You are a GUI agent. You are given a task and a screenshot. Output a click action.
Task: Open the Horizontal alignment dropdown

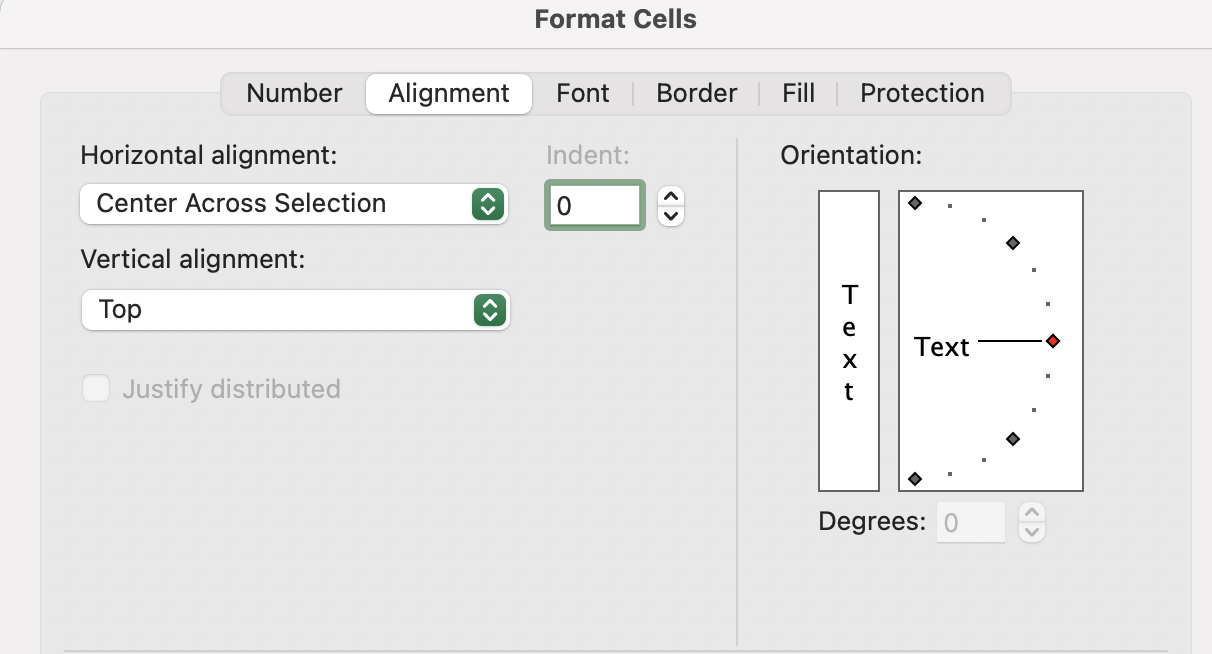click(294, 204)
